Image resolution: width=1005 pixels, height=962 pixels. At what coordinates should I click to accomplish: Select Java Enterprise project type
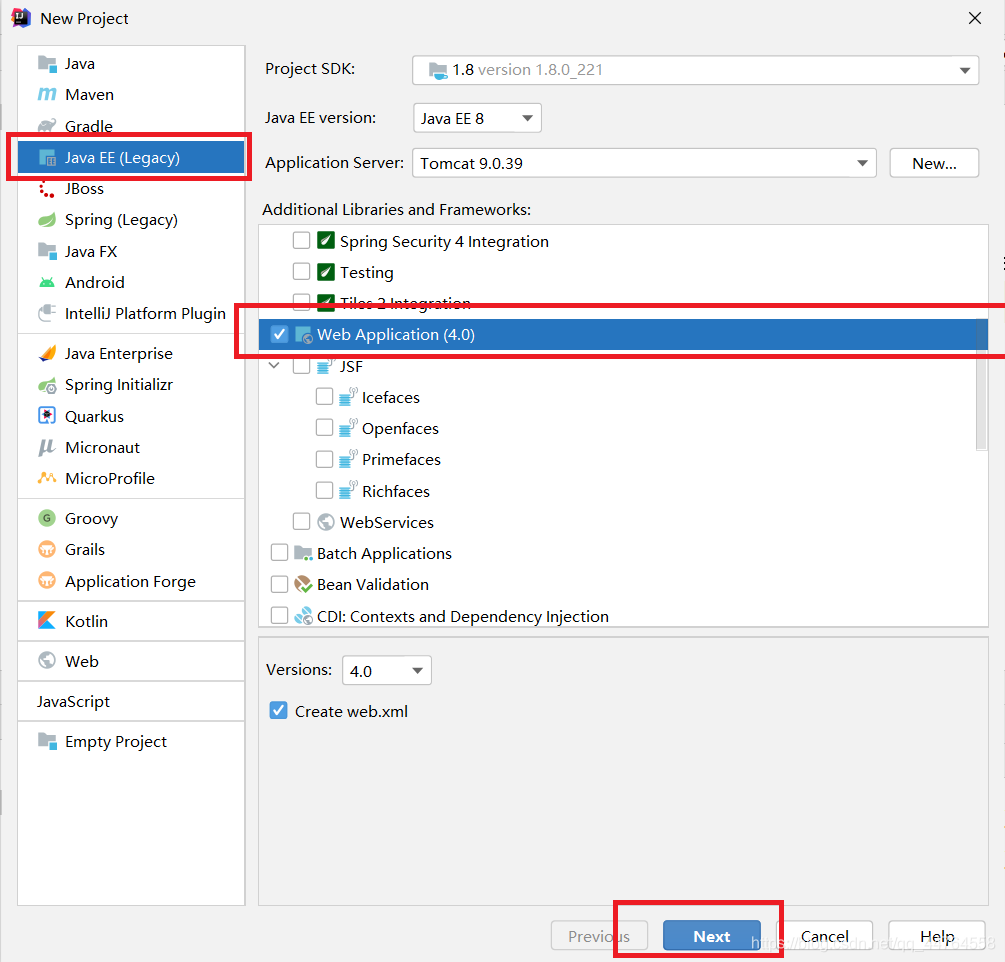click(x=131, y=354)
